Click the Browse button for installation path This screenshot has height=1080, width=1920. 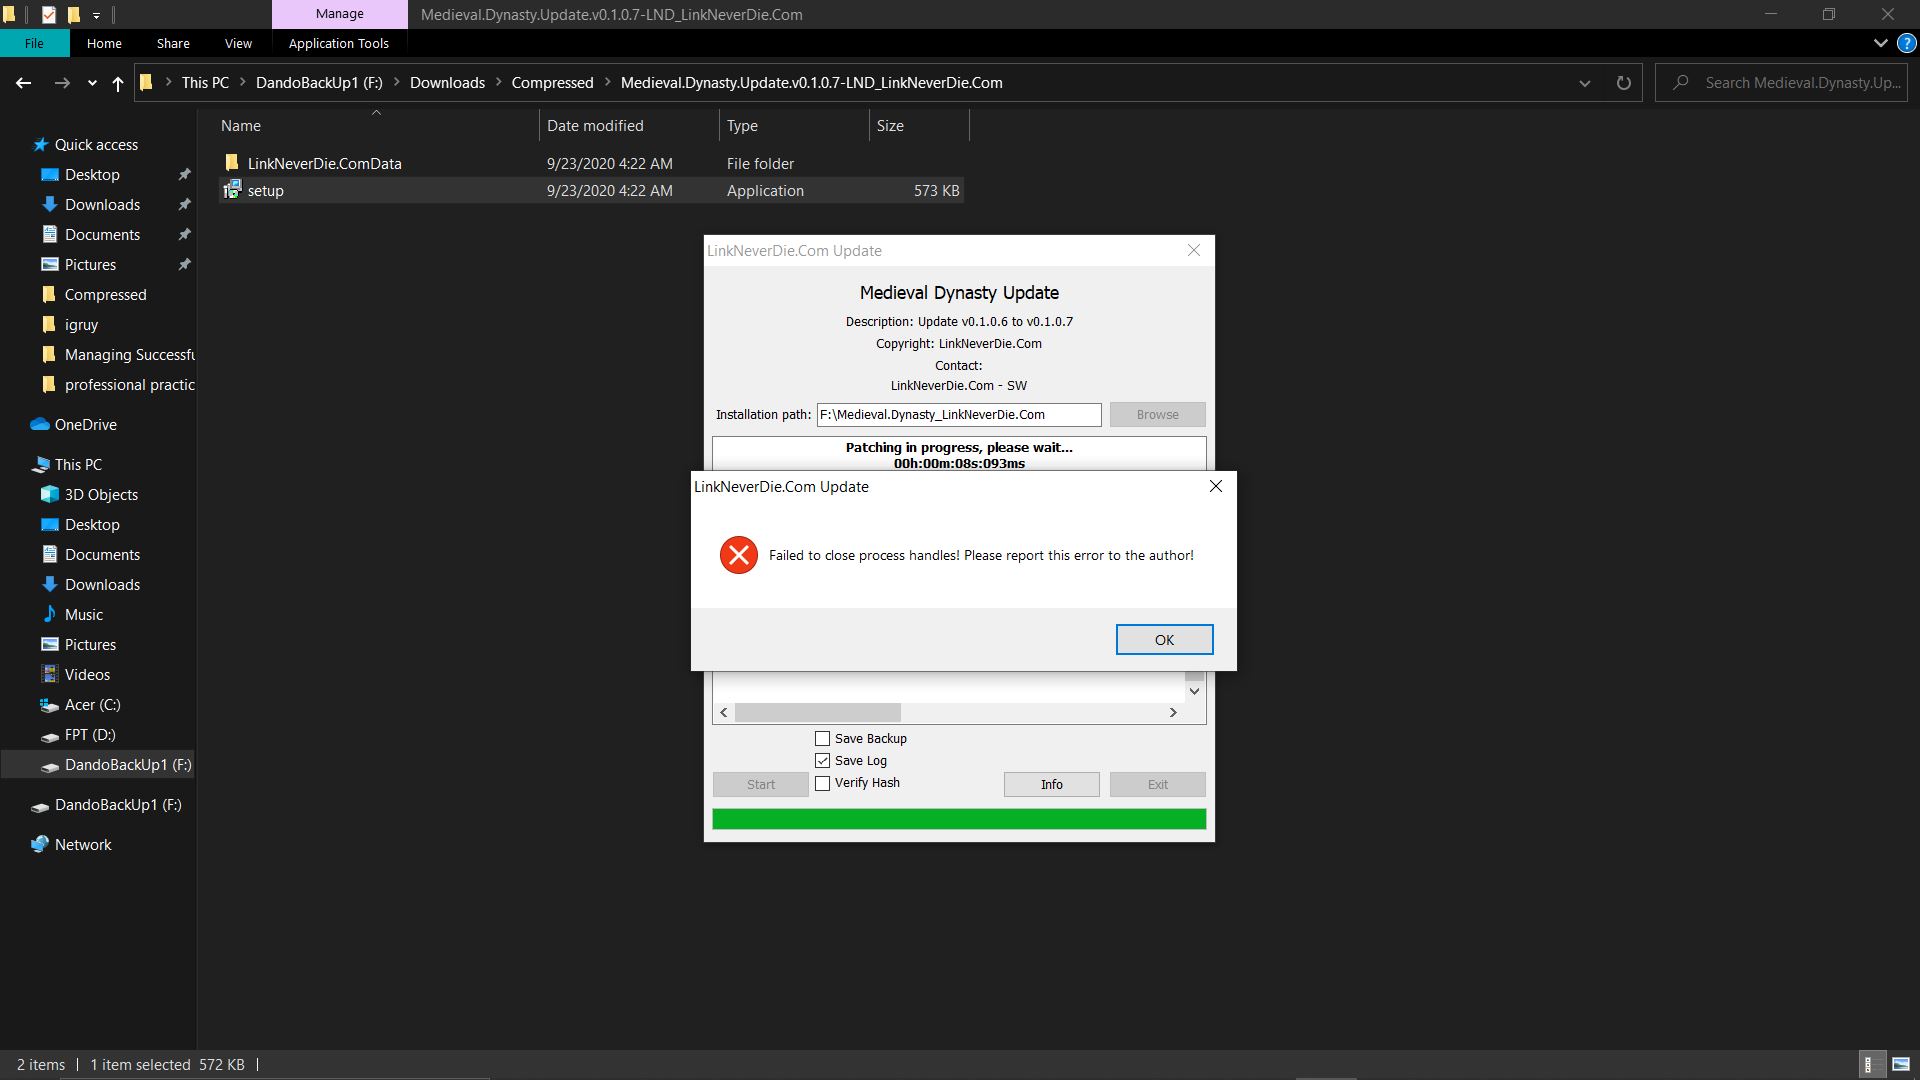[x=1157, y=415]
